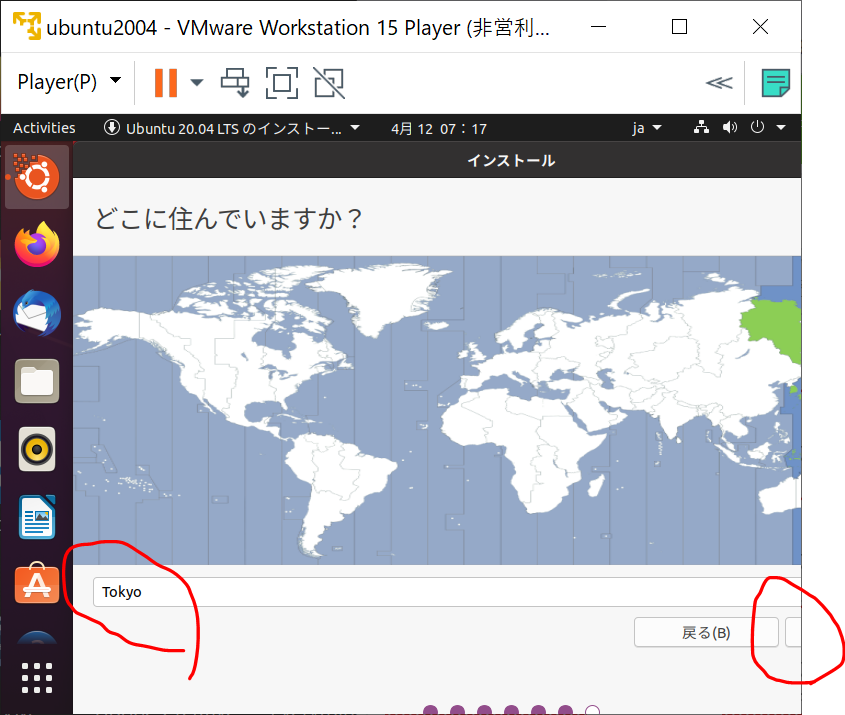Launch Rhythmbox from the dock
Screen dimensions: 845x715
point(37,449)
